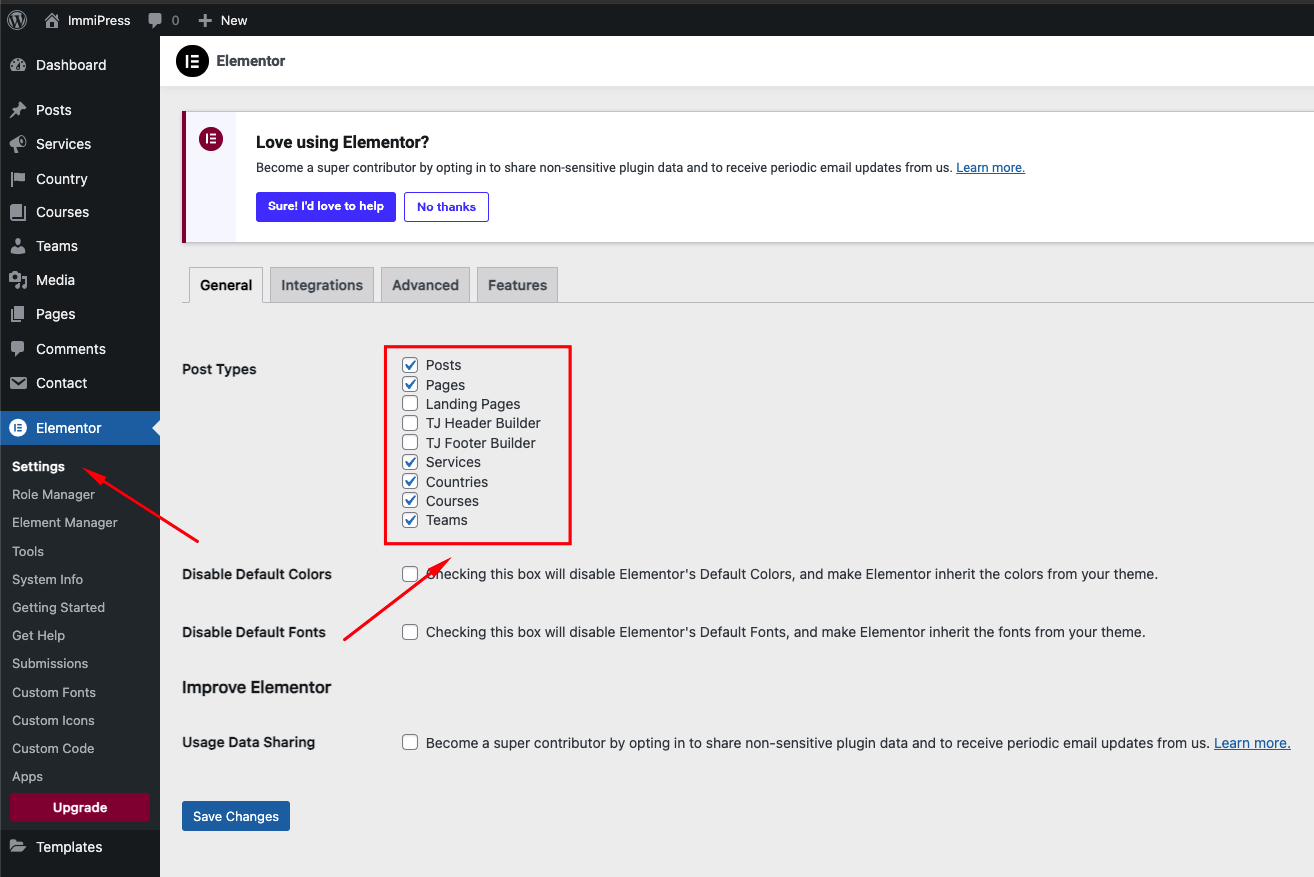Click the Elementor sidebar menu icon
The height and width of the screenshot is (877, 1314).
pos(18,428)
